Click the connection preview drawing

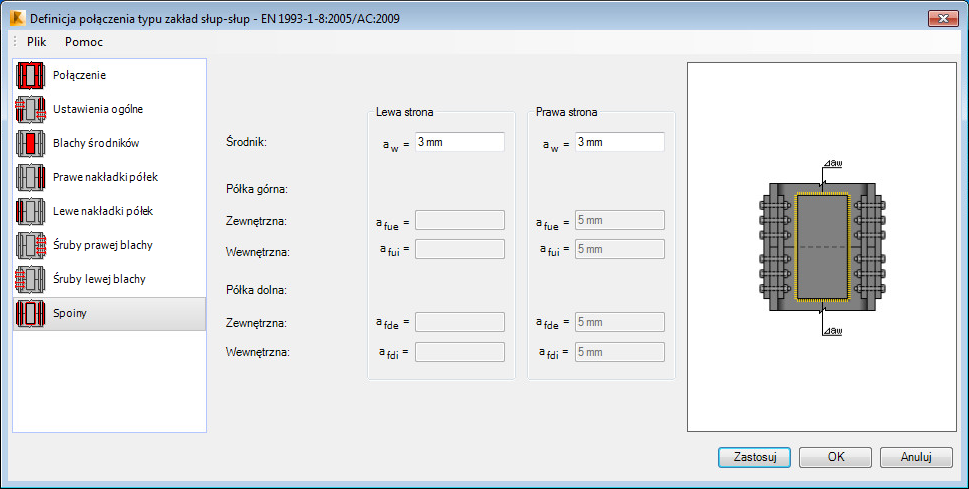pyautogui.click(x=822, y=247)
